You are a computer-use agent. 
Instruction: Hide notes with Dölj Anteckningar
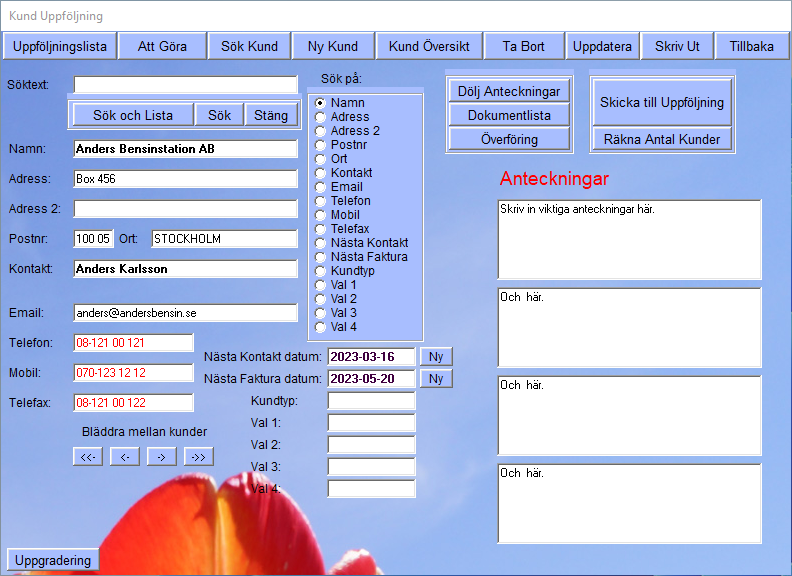tap(509, 90)
